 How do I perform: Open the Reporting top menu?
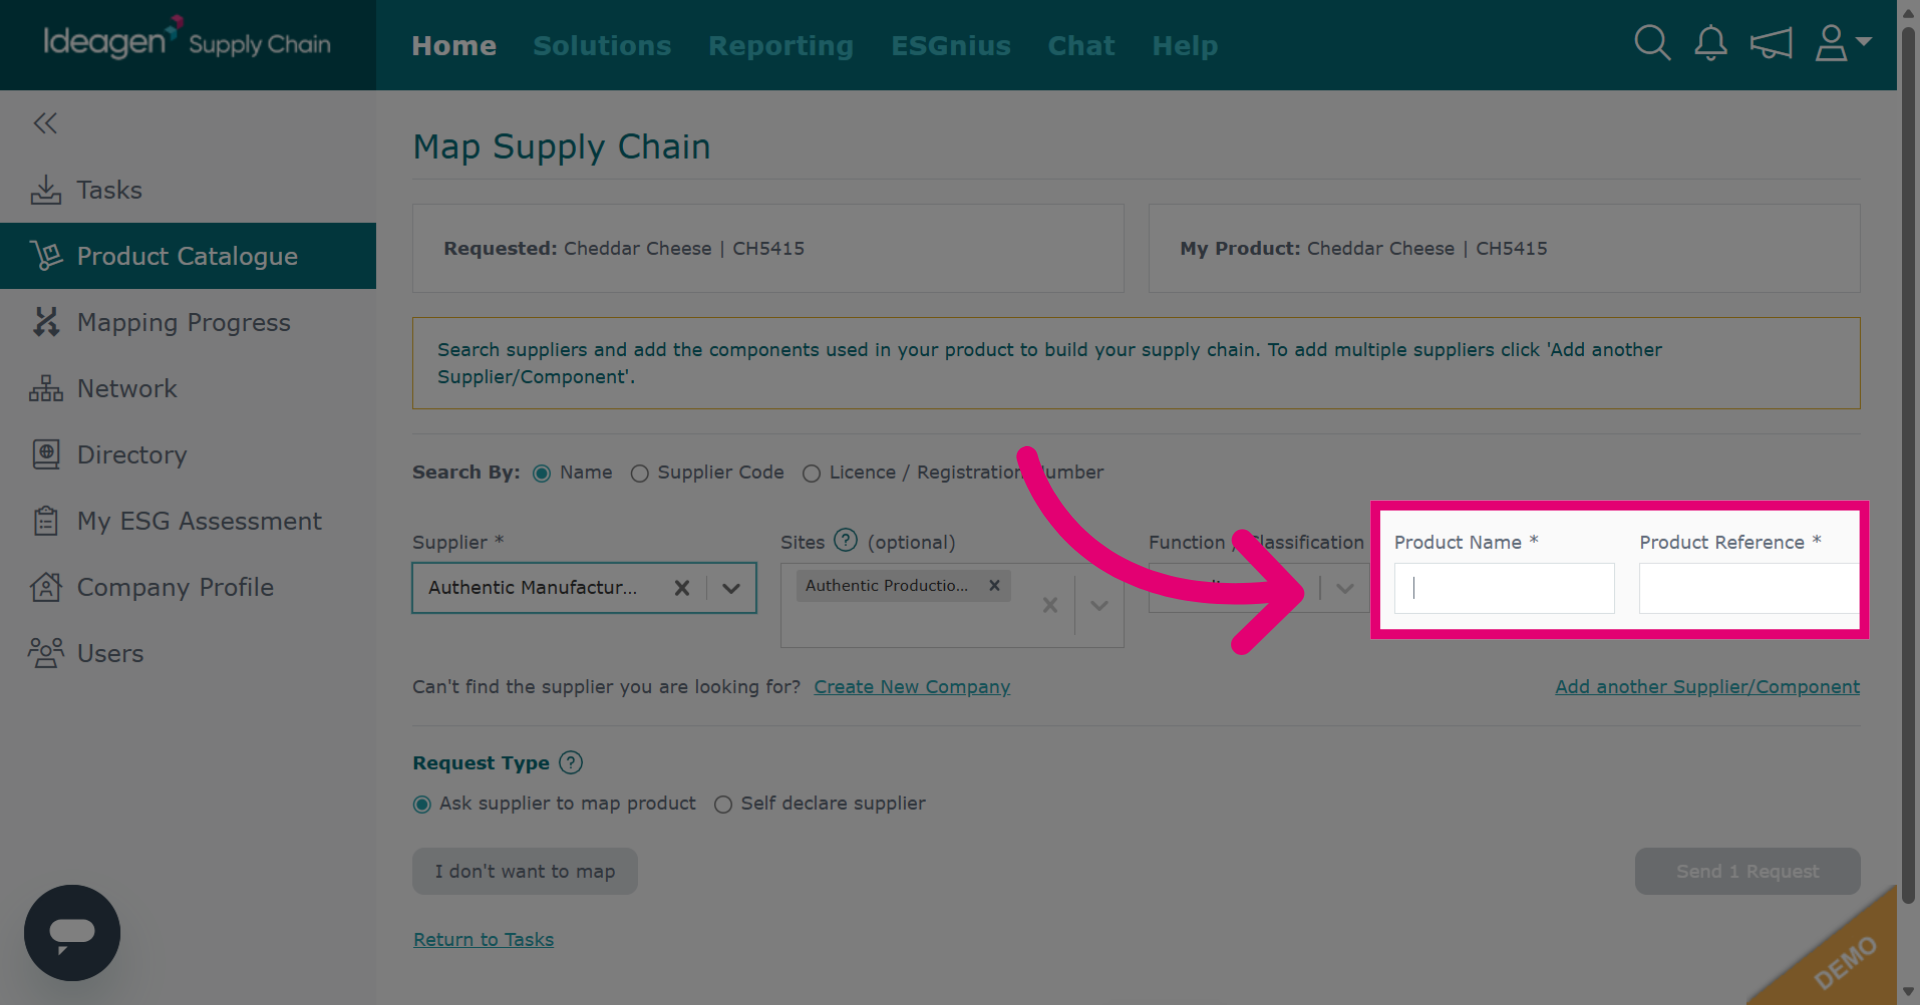[x=781, y=45]
